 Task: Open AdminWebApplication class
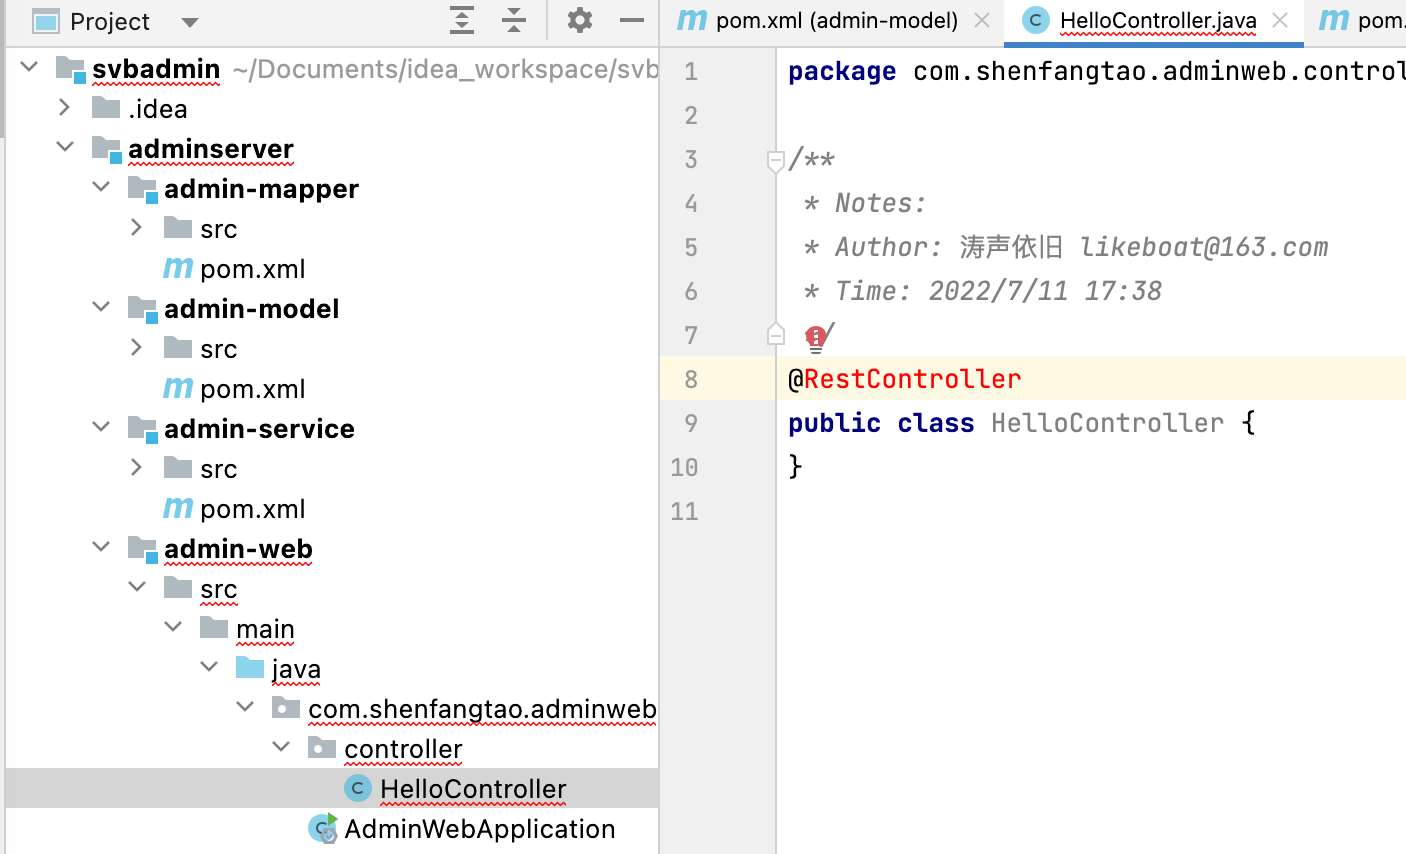480,828
